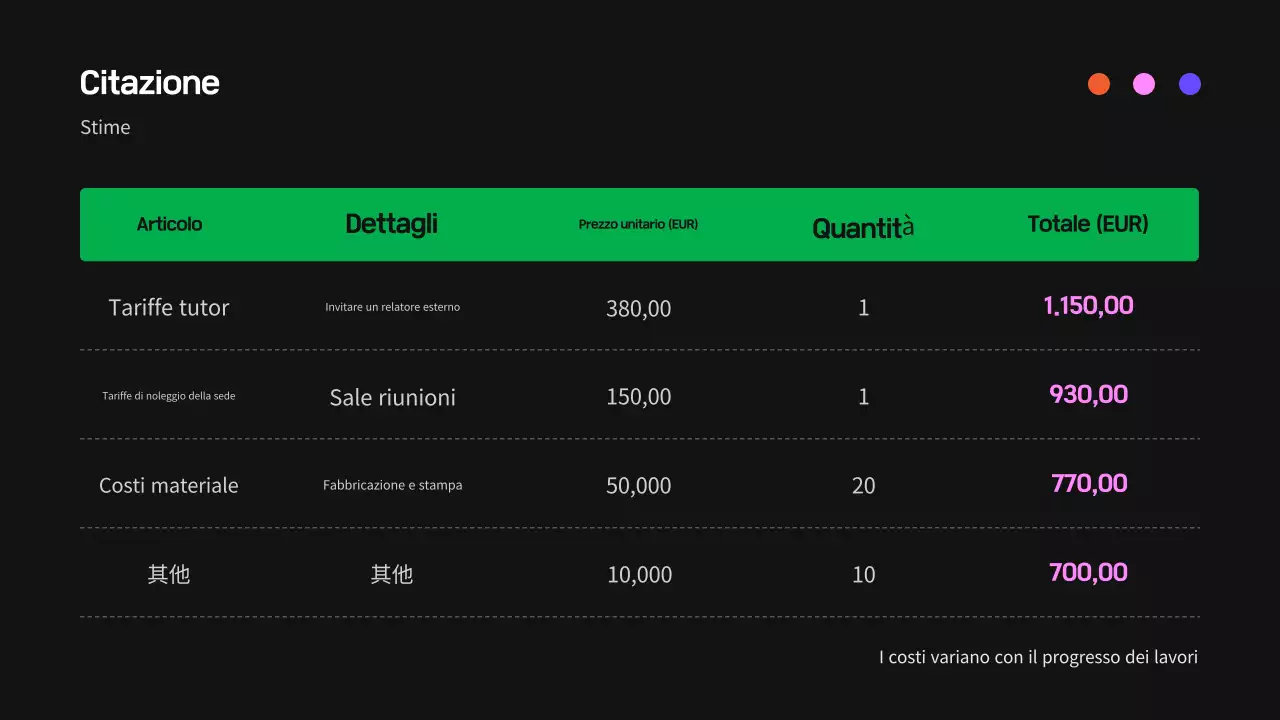
Task: Click the 770,00 total value
Action: [x=1088, y=484]
